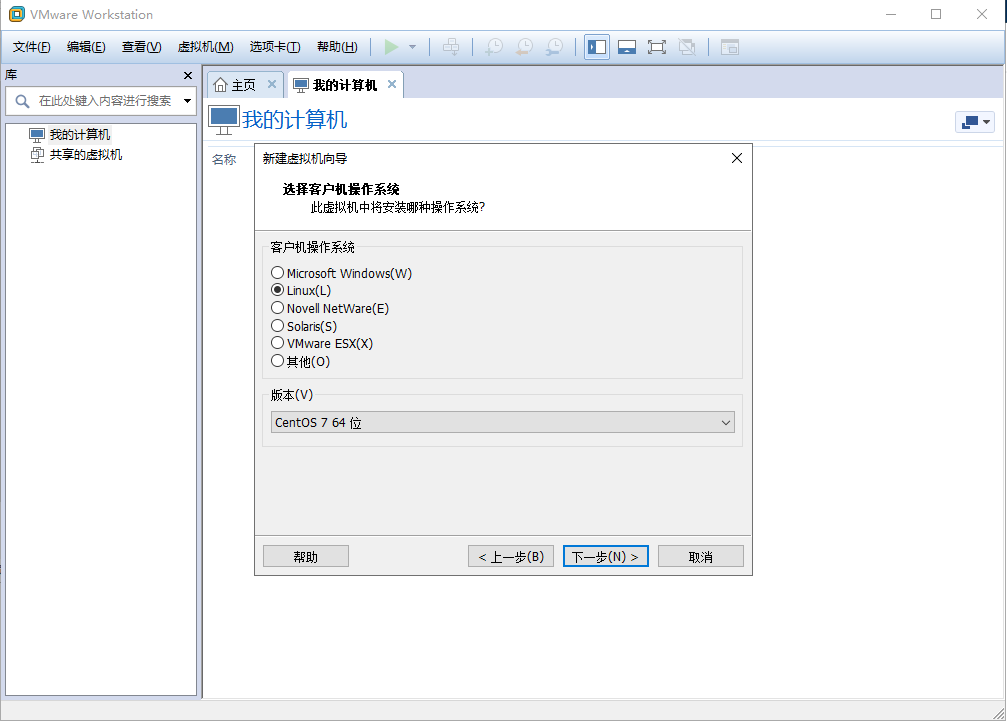Screen dimensions: 1007x721
Task: Minimize the VMware Workstation window
Action: click(891, 14)
